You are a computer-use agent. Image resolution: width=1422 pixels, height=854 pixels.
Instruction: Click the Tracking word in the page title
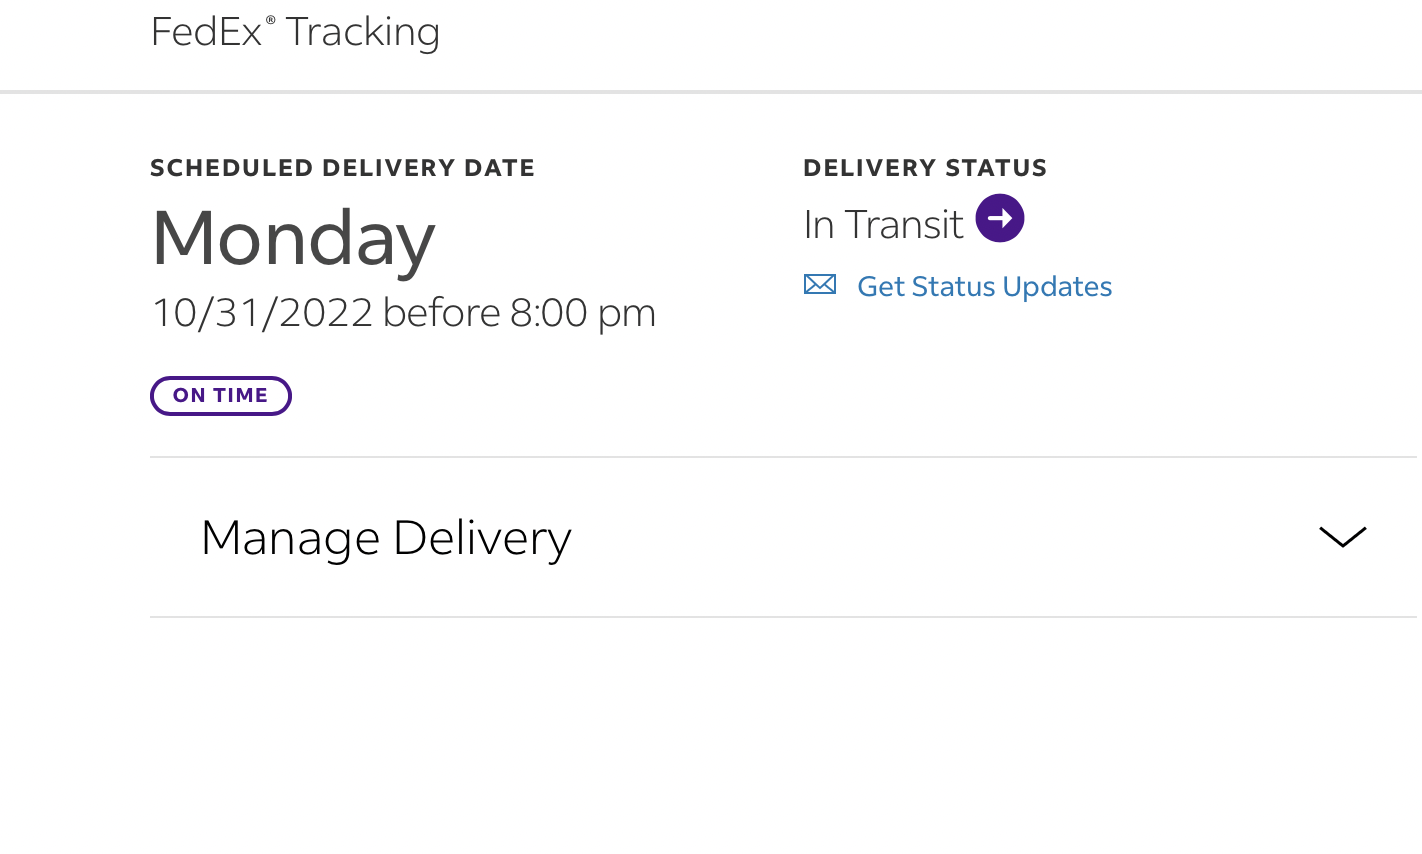tap(362, 32)
